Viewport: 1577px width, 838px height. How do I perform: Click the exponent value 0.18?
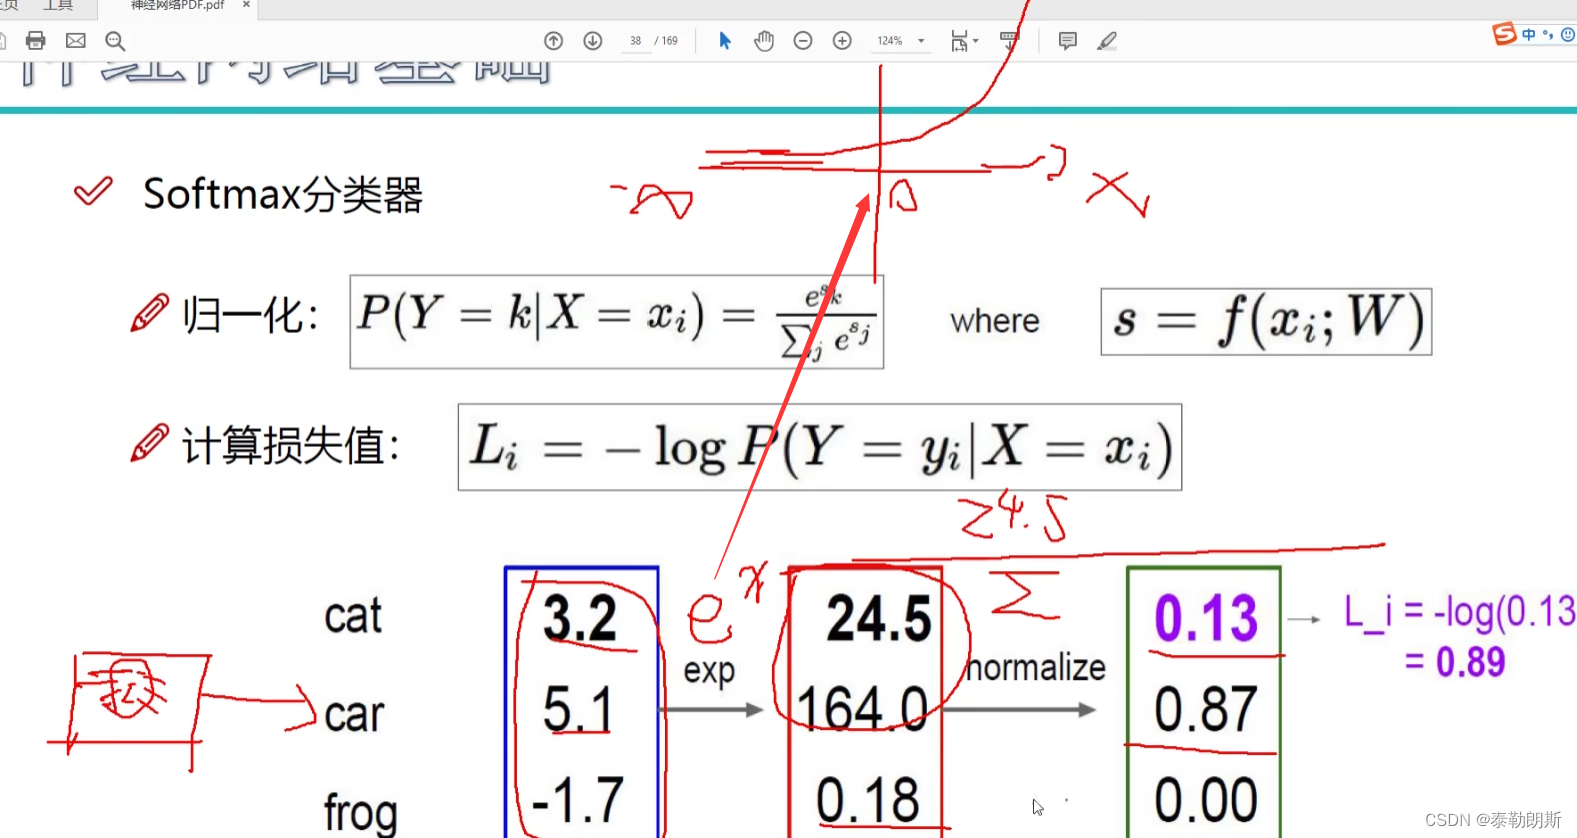[x=867, y=800]
